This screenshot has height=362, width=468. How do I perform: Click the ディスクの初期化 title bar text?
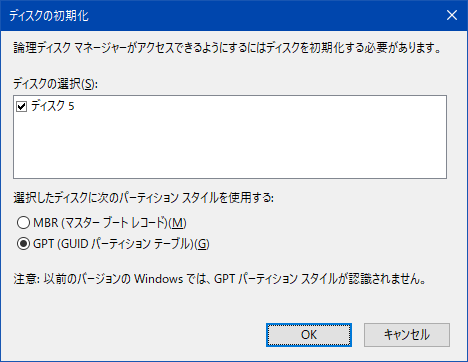pos(49,16)
